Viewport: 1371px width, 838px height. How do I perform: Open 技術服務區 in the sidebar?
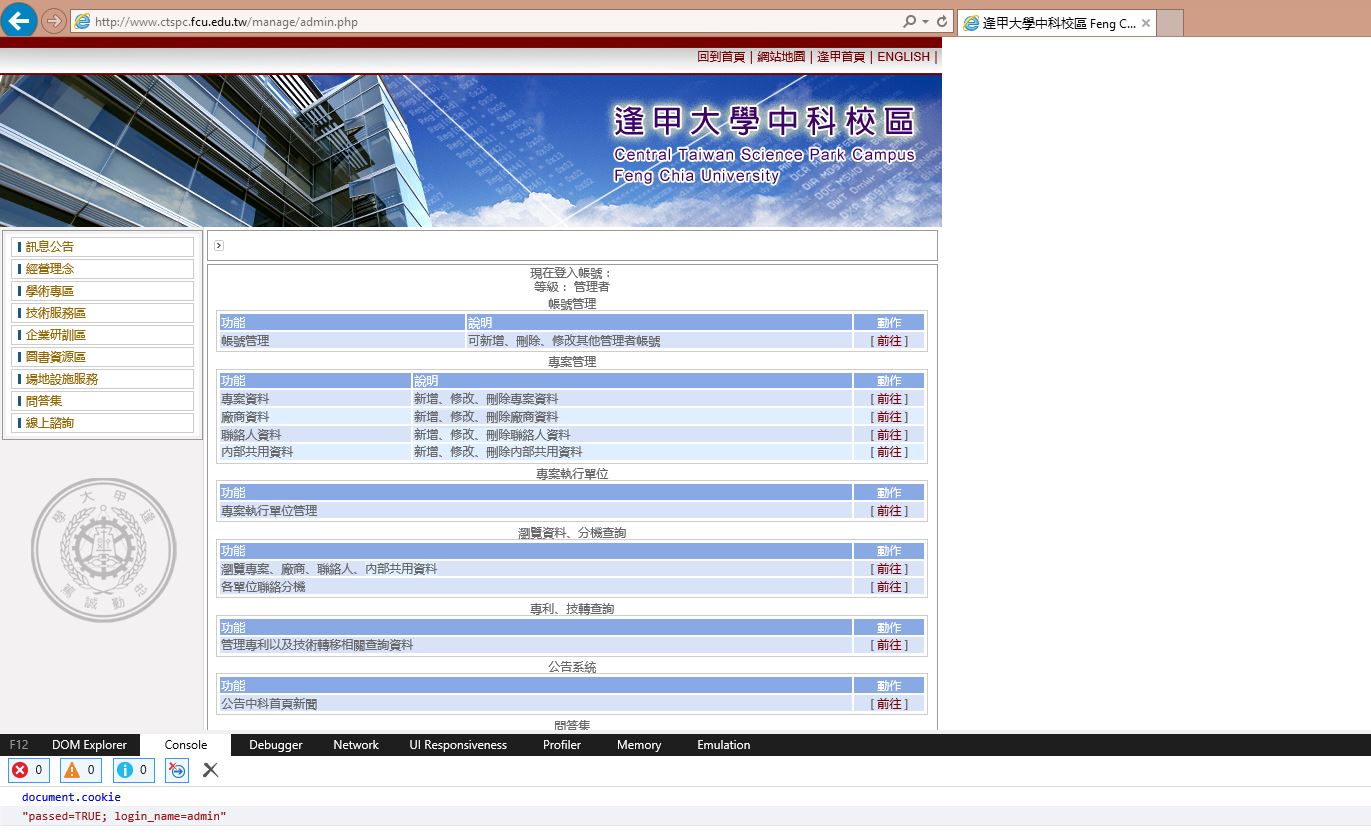tap(102, 313)
